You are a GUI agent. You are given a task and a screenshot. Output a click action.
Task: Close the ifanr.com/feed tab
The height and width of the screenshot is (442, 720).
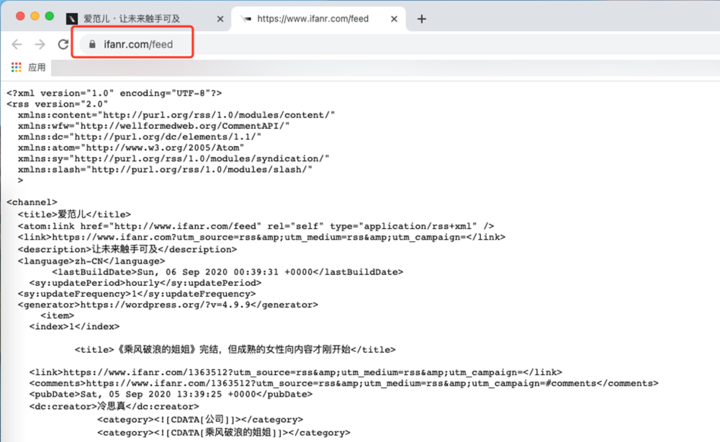click(394, 19)
